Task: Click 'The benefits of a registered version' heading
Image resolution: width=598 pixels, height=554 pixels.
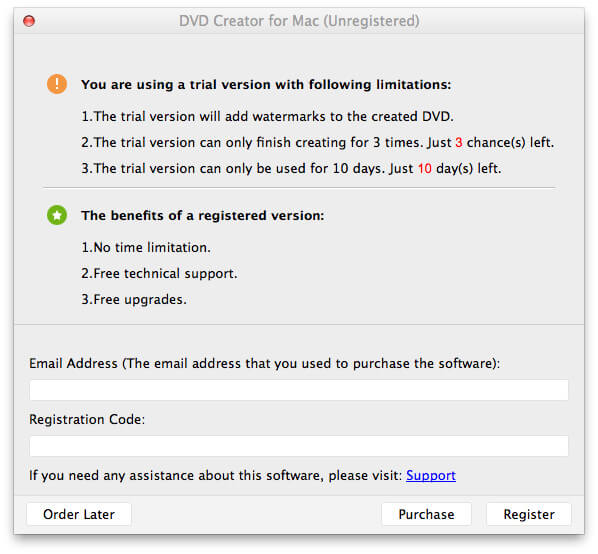Action: 203,215
